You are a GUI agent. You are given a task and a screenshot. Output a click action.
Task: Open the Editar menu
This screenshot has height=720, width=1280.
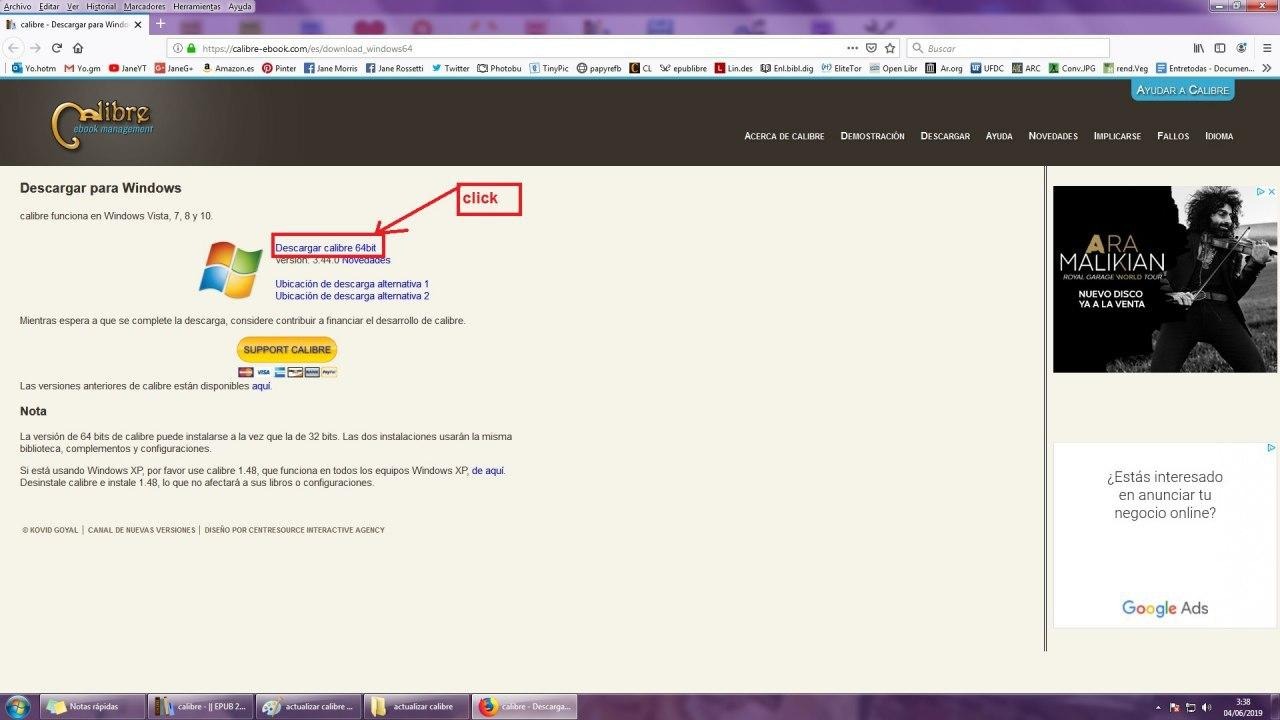pos(49,6)
